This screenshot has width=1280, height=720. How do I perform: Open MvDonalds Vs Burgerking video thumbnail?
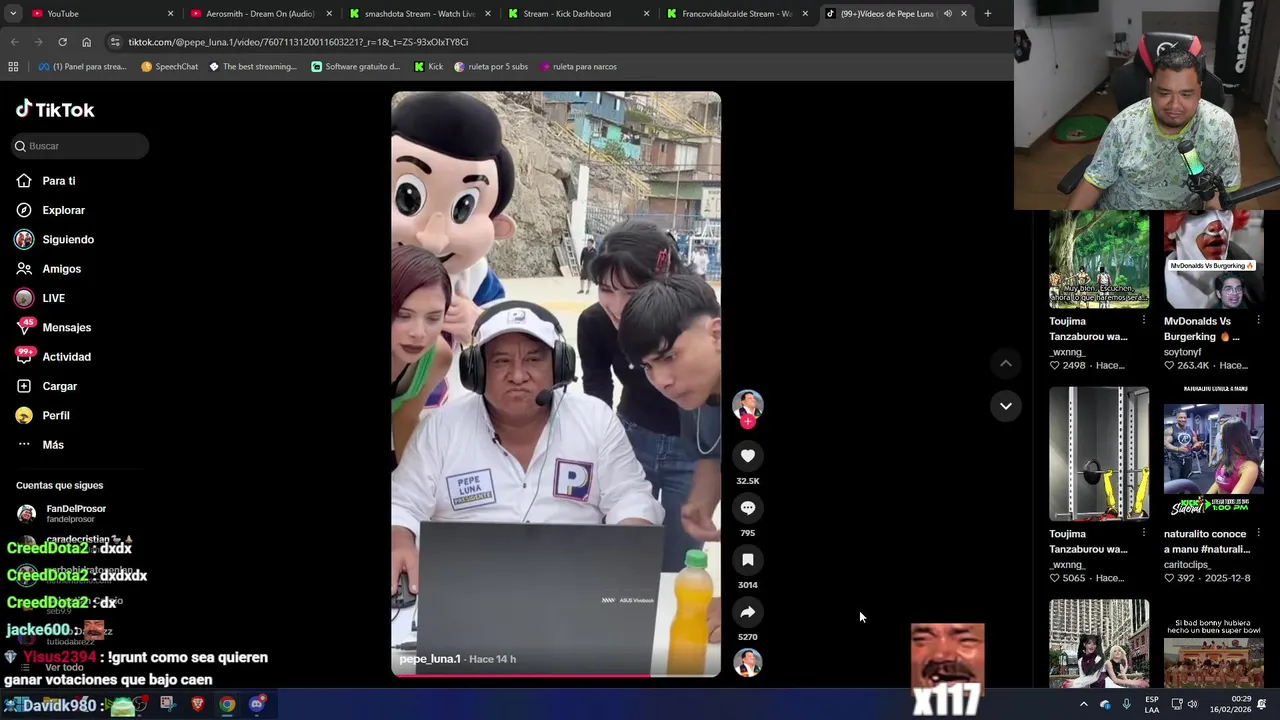pyautogui.click(x=1213, y=259)
